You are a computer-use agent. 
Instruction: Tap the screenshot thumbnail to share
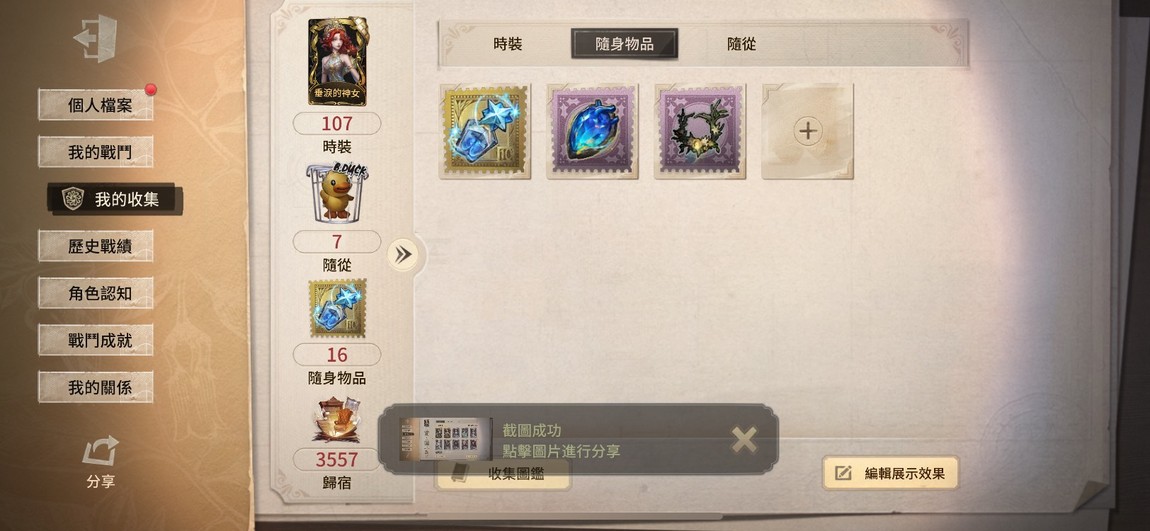[445, 439]
